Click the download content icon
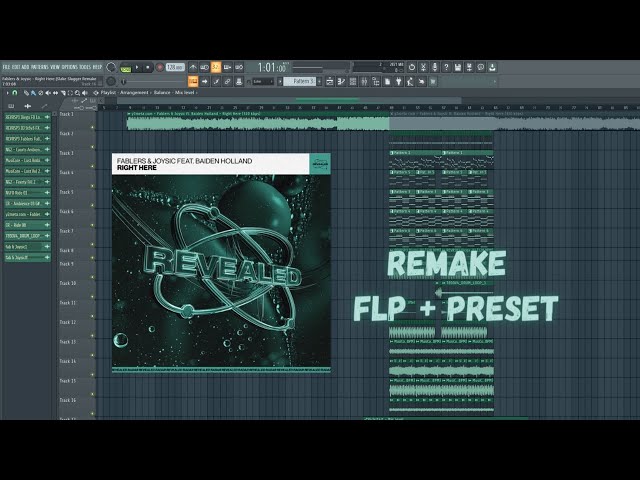 click(x=493, y=67)
